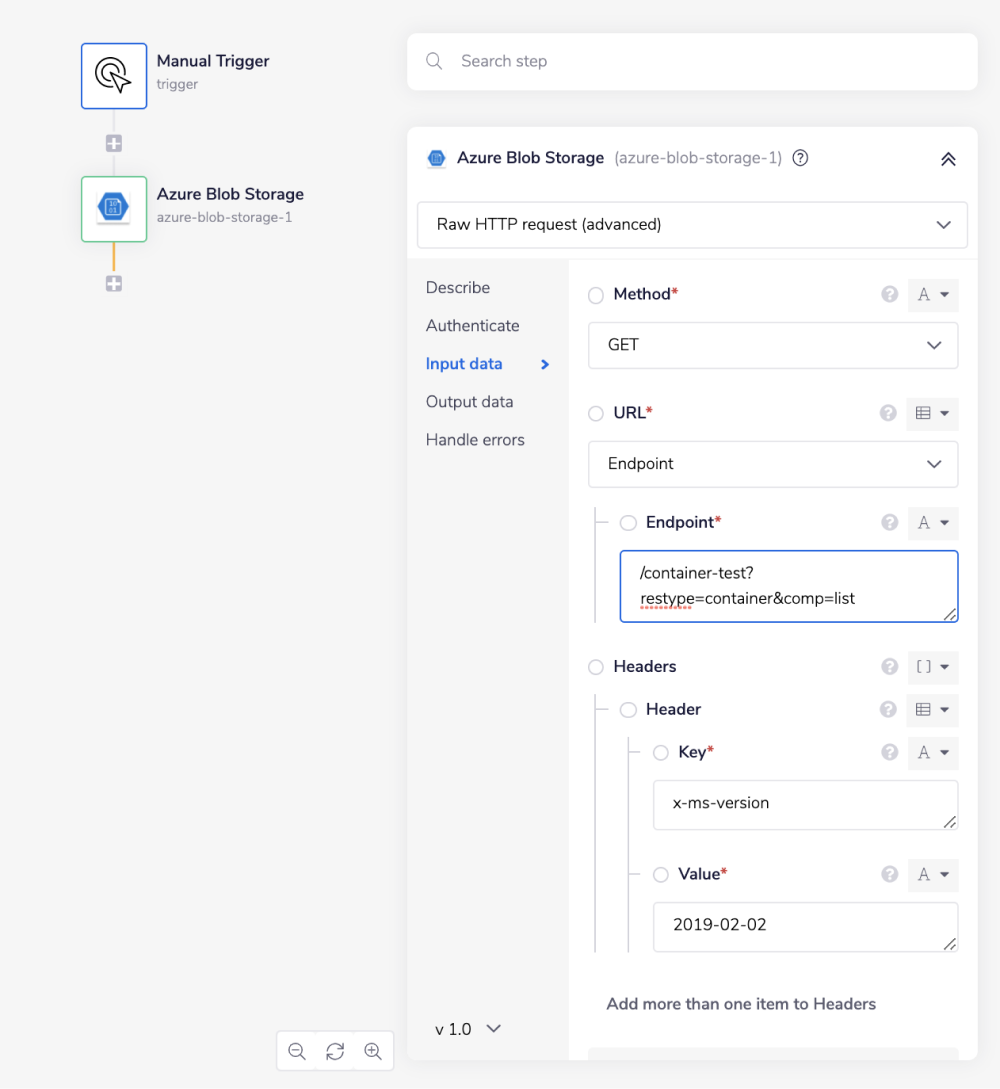This screenshot has width=1000, height=1089.
Task: Select the URL radio button
Action: click(x=596, y=413)
